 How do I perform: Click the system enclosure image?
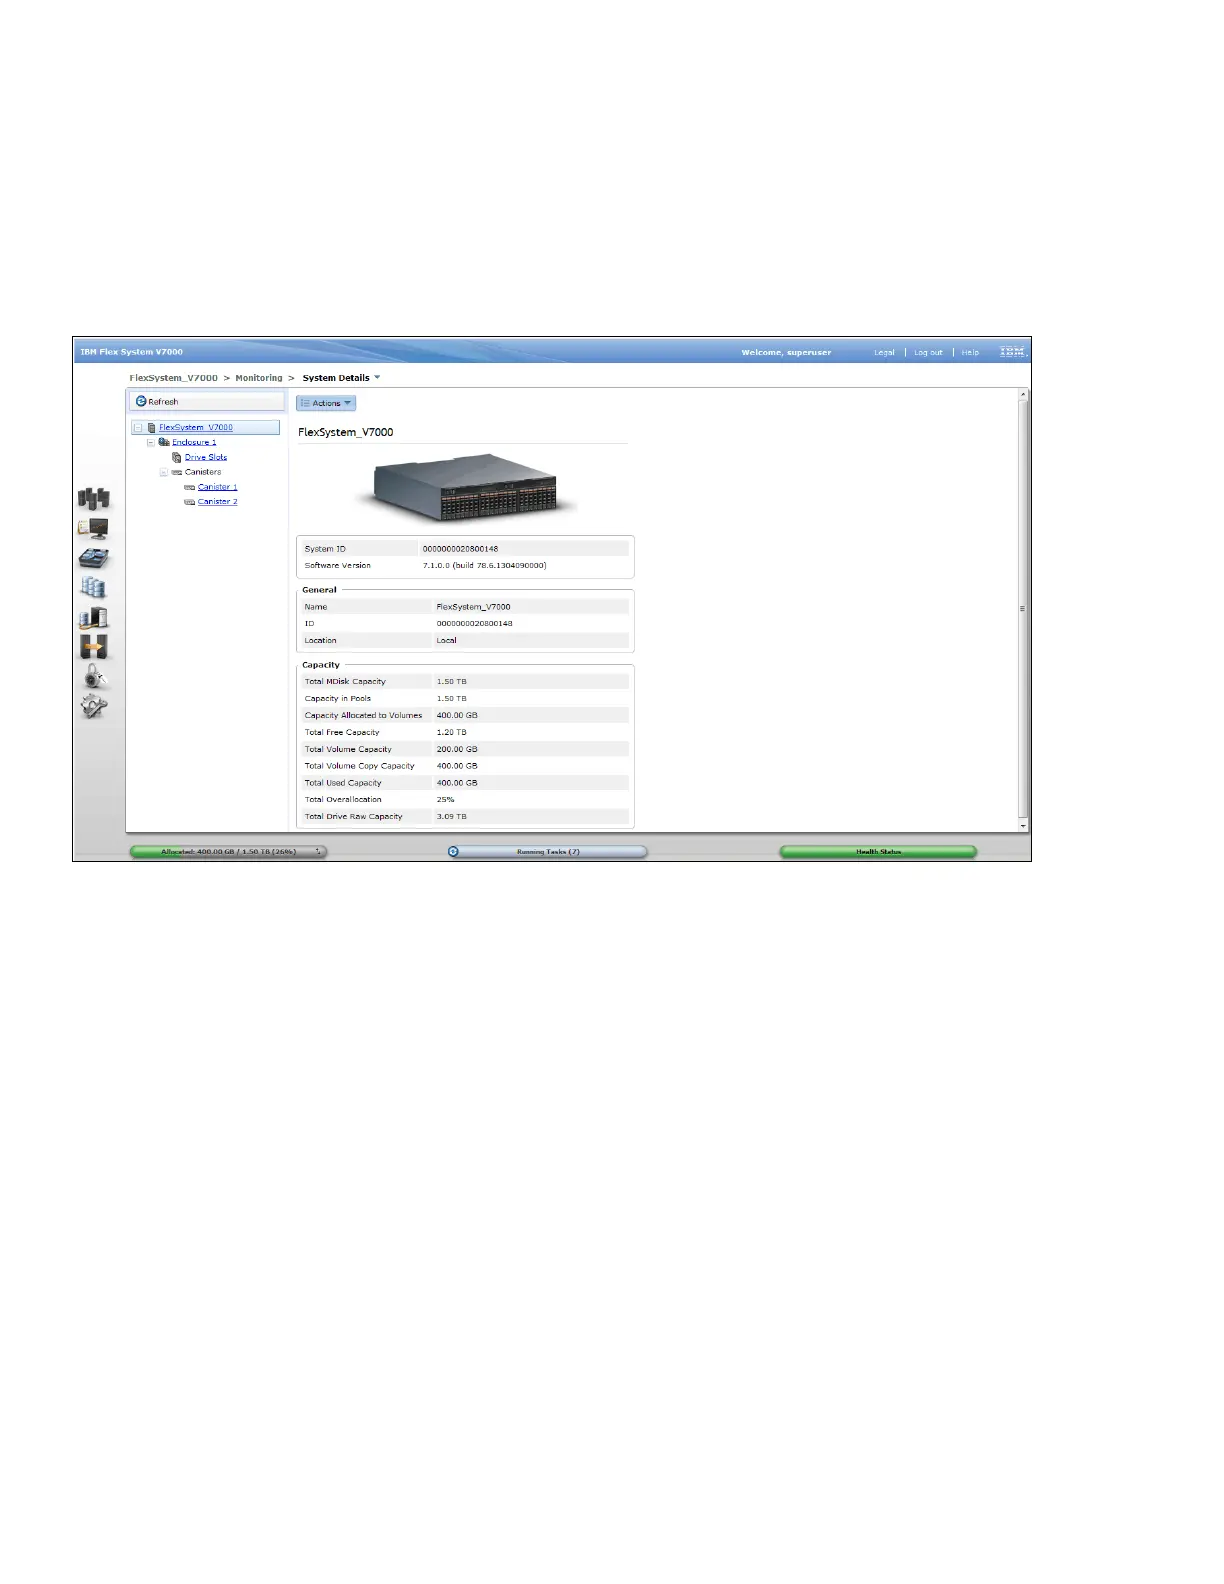click(464, 486)
